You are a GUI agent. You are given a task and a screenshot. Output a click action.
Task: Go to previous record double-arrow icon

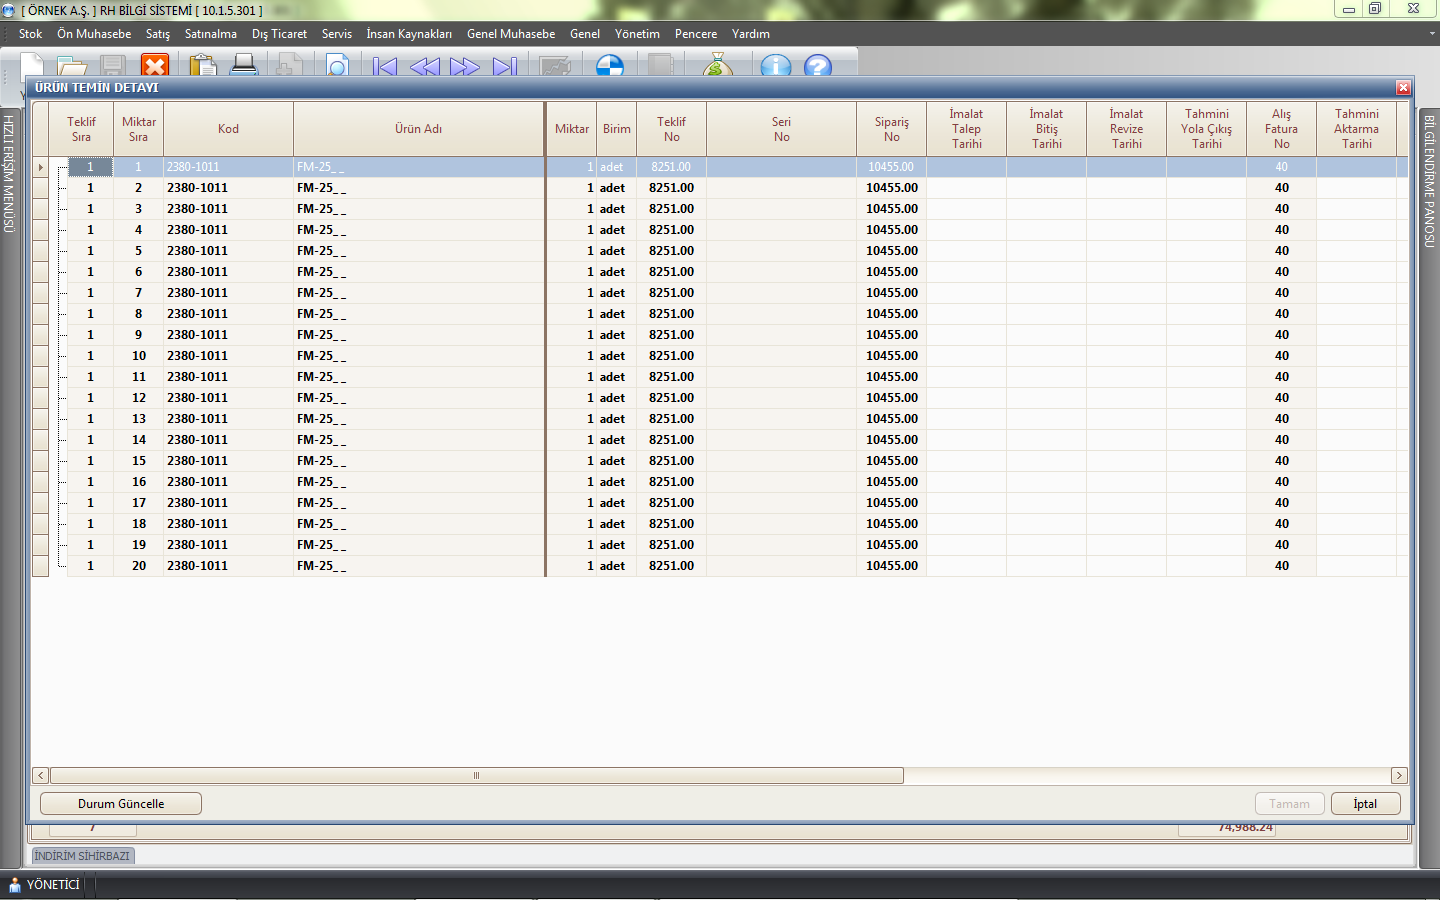point(425,67)
